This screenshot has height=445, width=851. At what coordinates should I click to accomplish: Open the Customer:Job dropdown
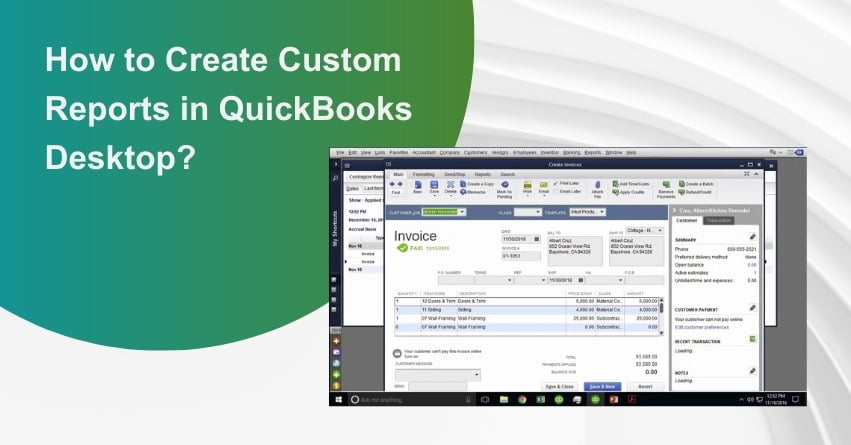click(x=462, y=212)
